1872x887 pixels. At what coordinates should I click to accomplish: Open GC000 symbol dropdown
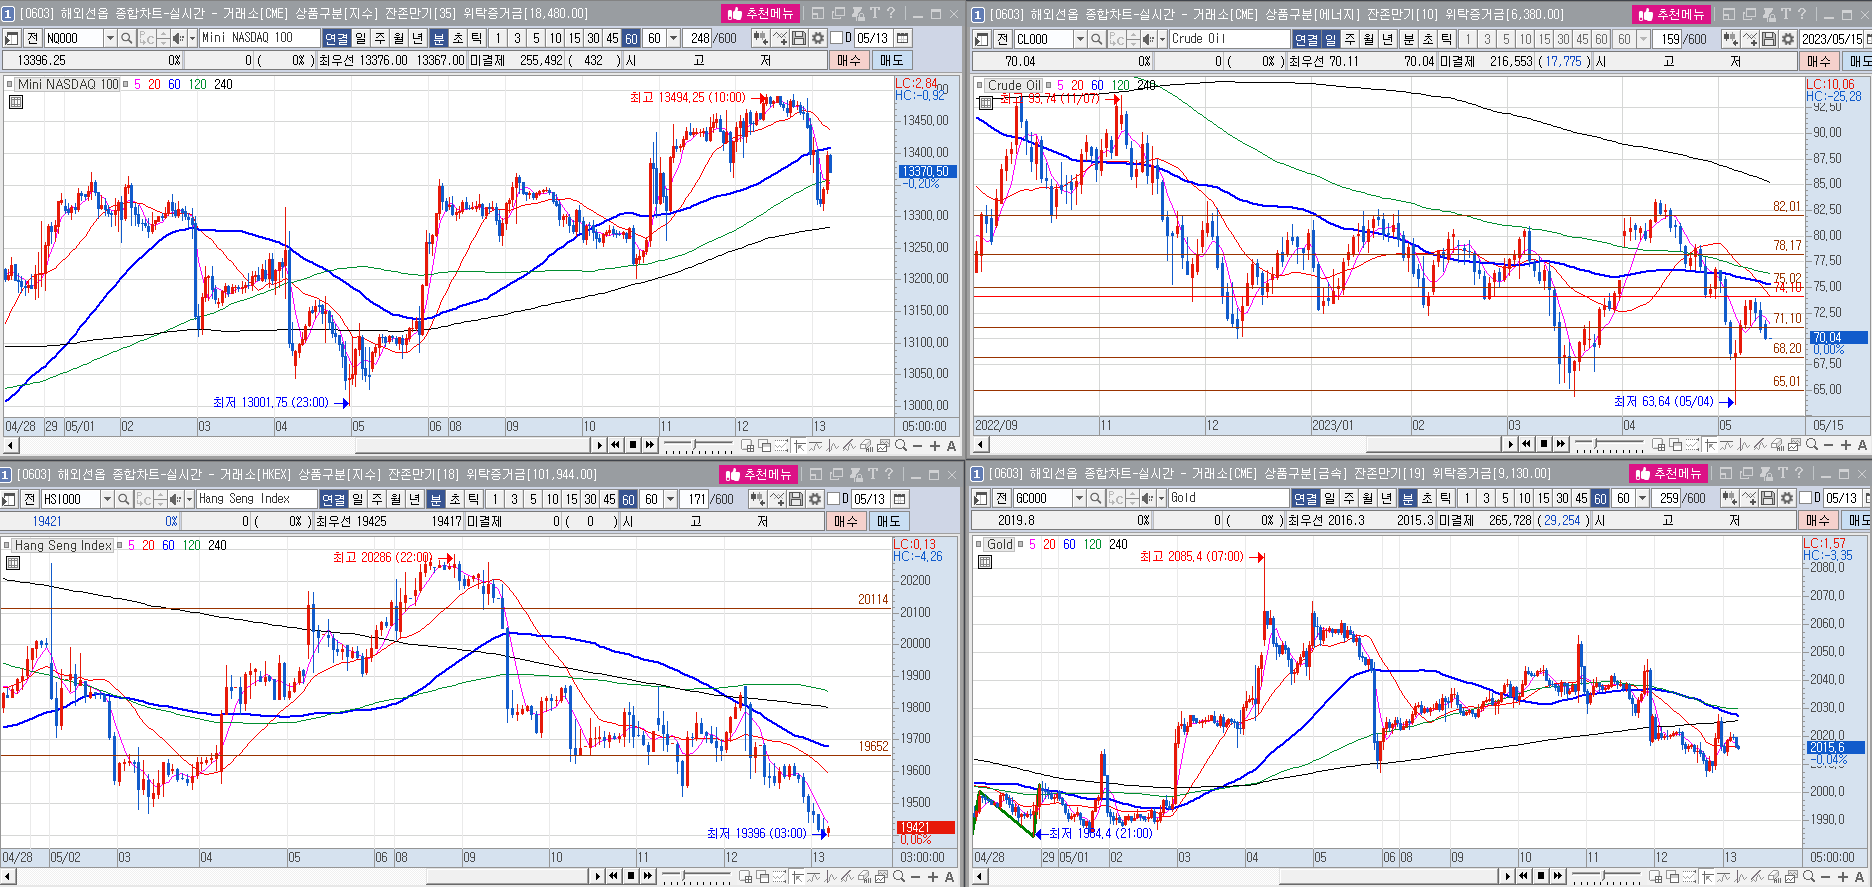1079,497
